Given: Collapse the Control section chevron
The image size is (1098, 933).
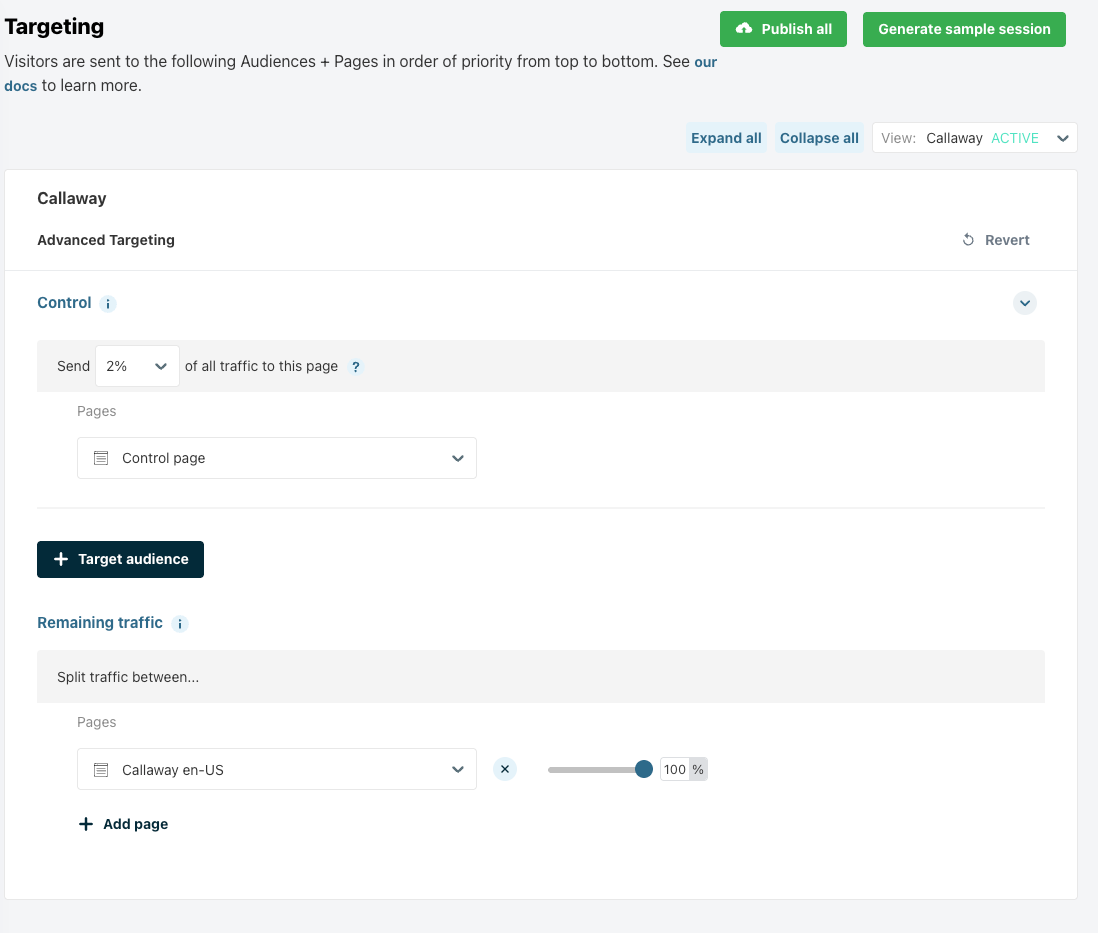Looking at the screenshot, I should [1025, 303].
